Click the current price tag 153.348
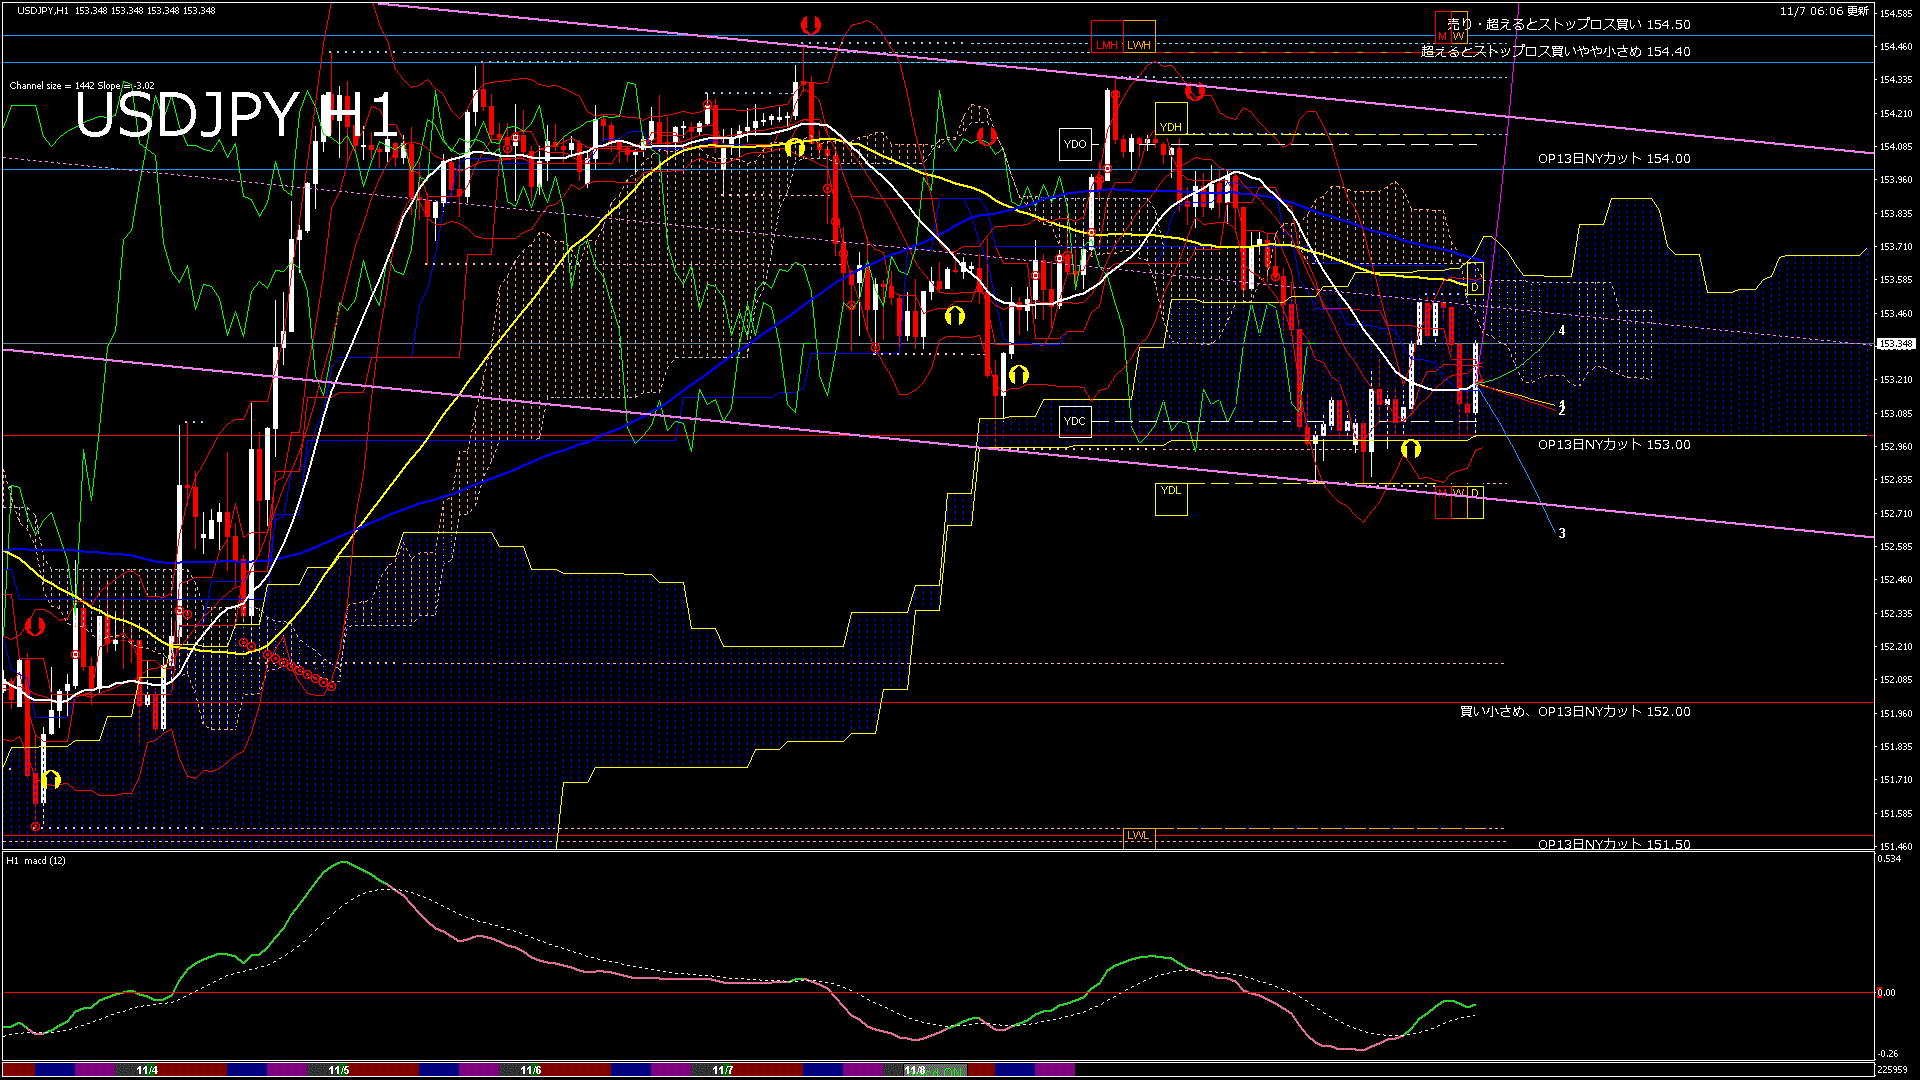 click(x=1895, y=344)
